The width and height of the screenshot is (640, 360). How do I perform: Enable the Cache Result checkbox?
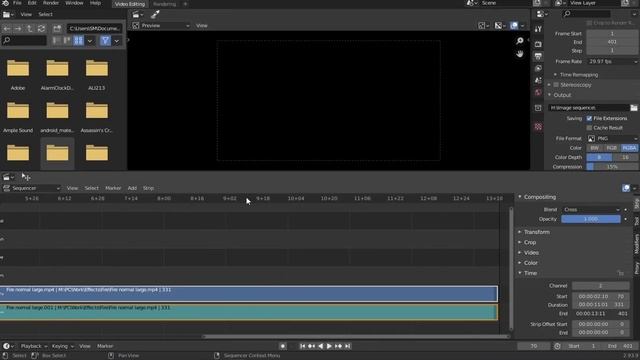point(589,128)
